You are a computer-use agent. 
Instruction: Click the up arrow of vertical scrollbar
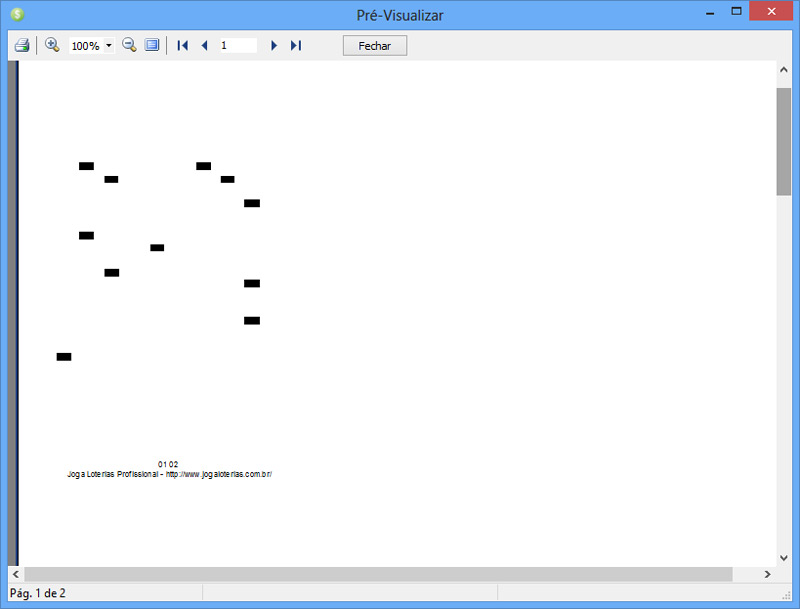[x=784, y=69]
